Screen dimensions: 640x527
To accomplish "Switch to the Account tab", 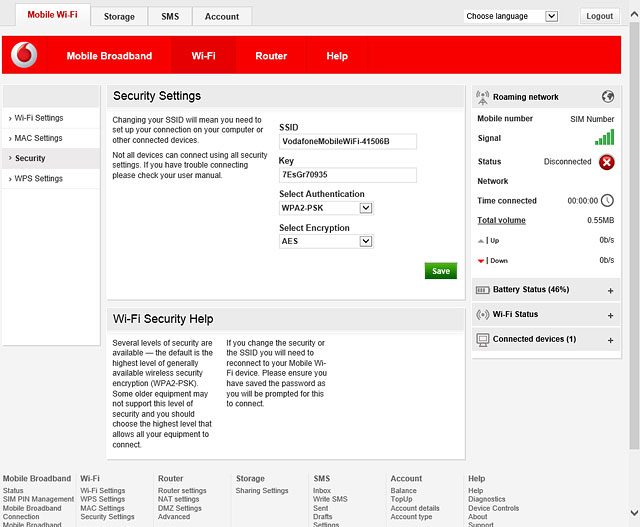I will point(222,17).
